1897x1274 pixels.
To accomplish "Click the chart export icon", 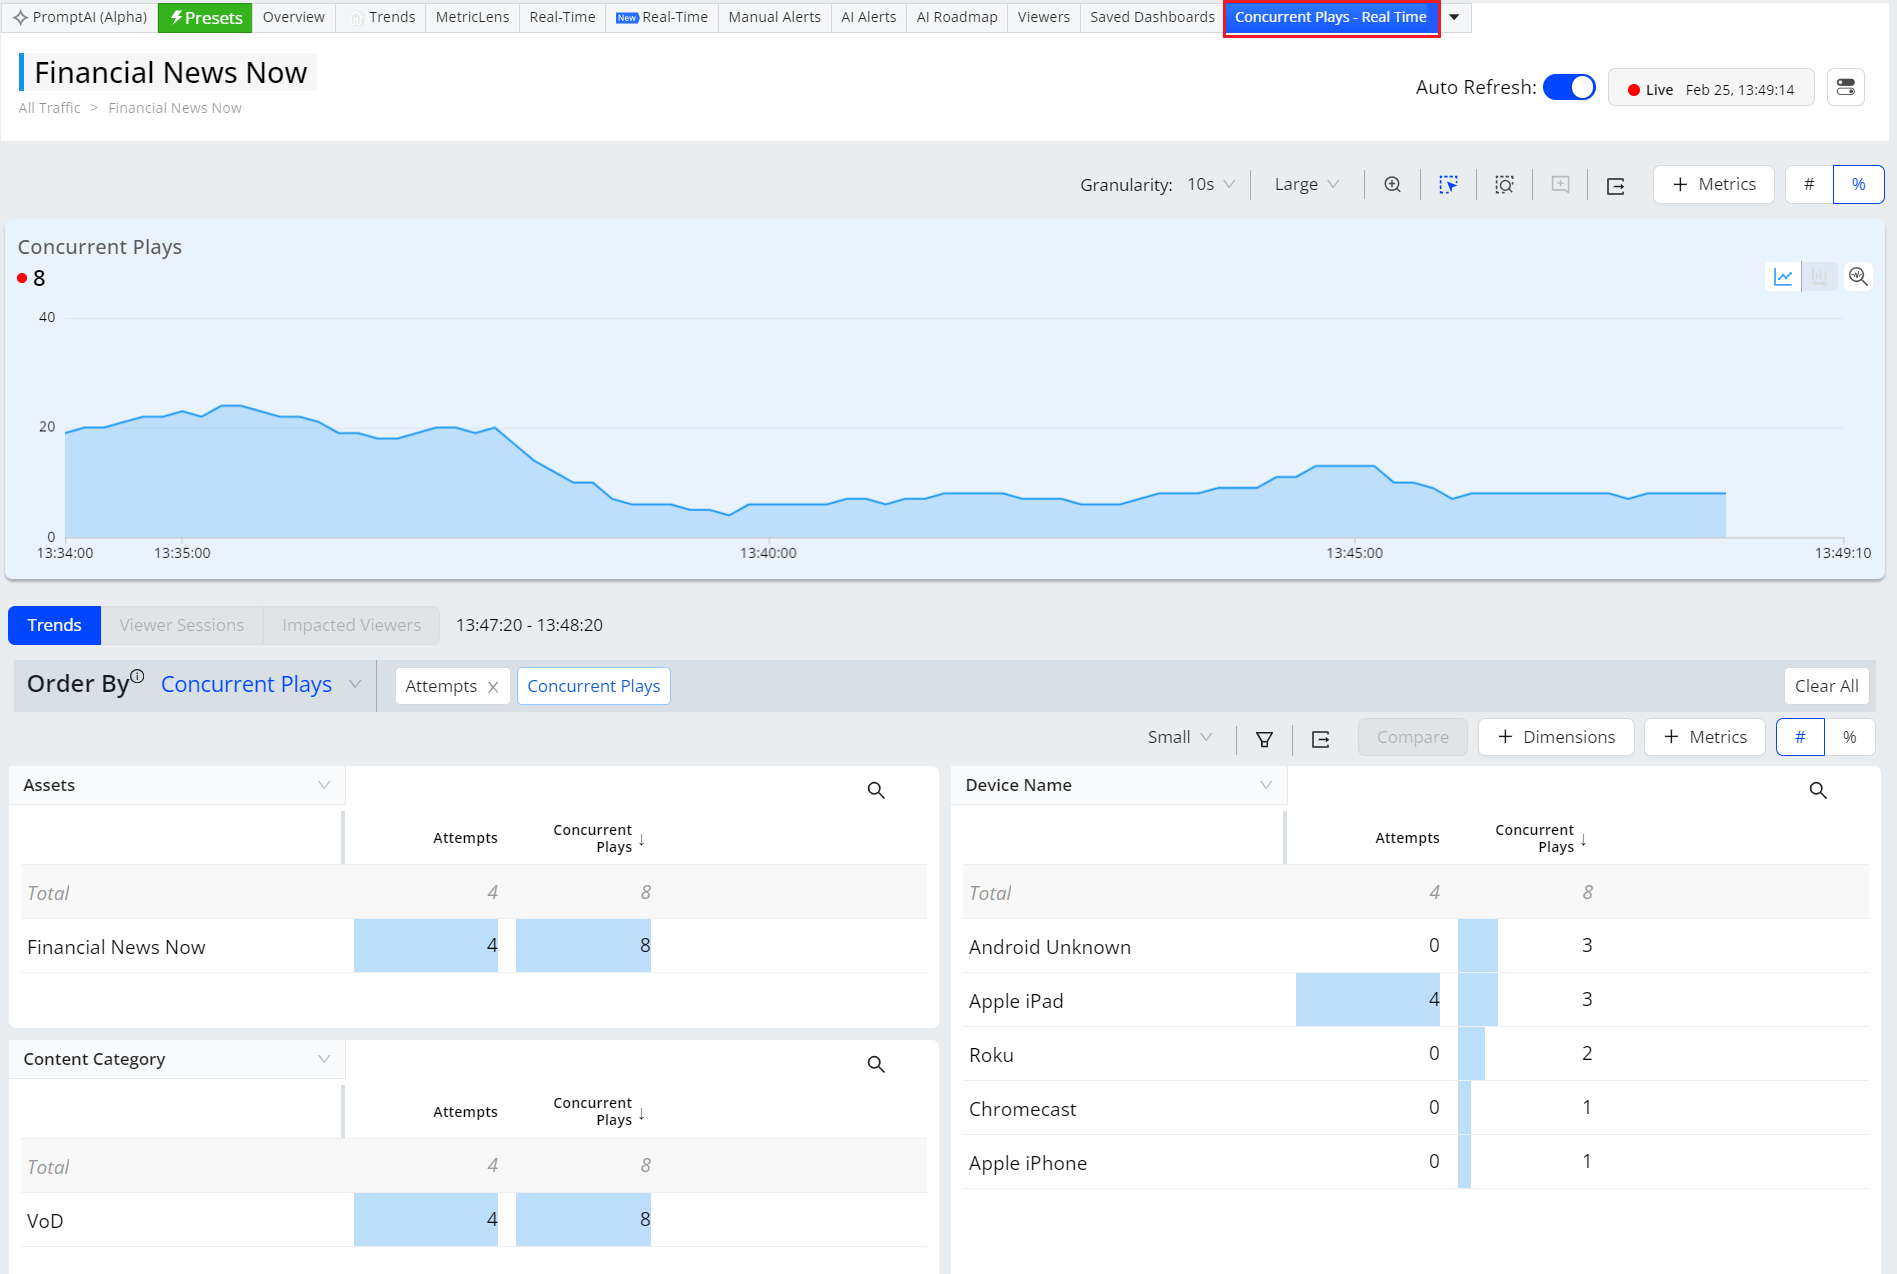I will 1616,186.
